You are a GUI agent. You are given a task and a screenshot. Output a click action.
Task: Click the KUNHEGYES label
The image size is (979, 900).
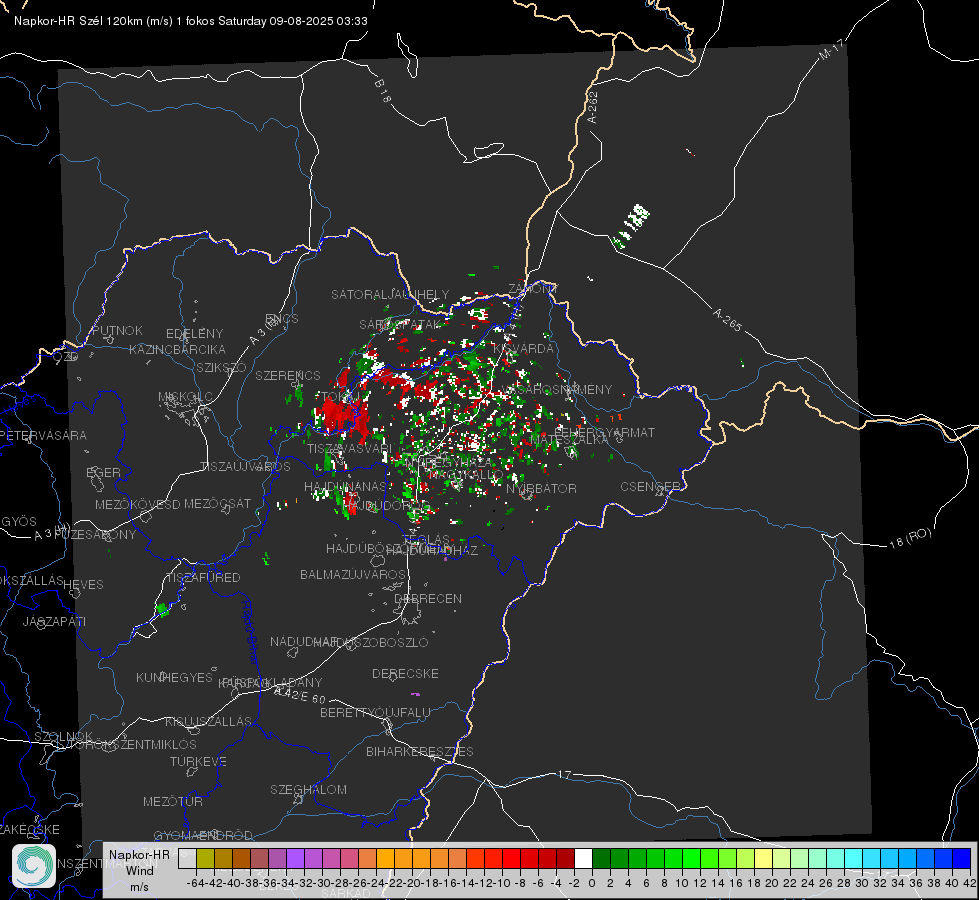[175, 677]
